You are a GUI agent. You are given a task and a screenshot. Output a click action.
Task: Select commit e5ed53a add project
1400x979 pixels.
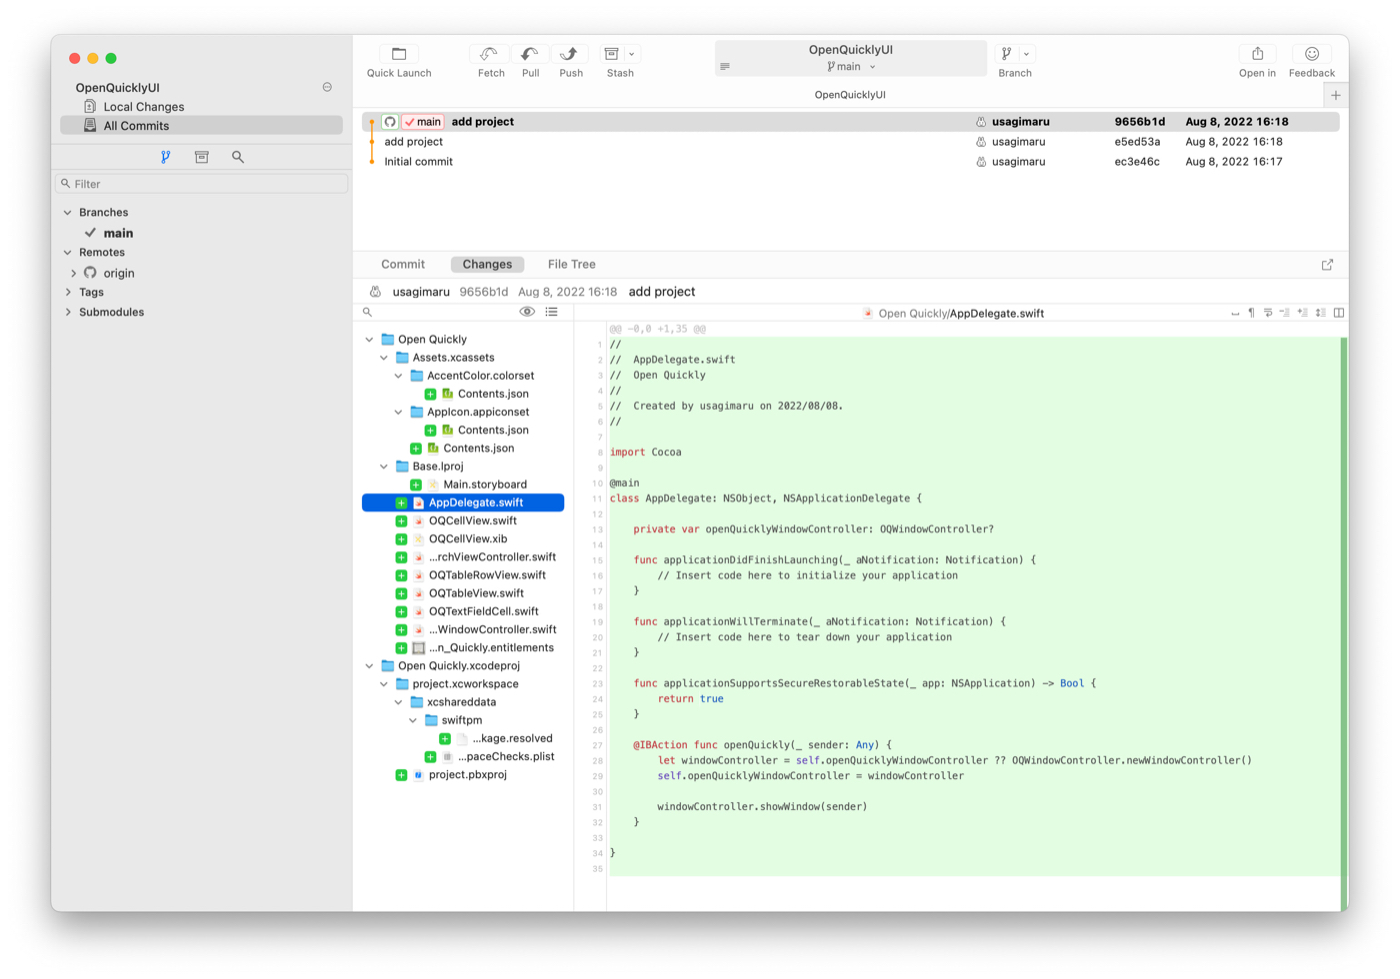(850, 142)
